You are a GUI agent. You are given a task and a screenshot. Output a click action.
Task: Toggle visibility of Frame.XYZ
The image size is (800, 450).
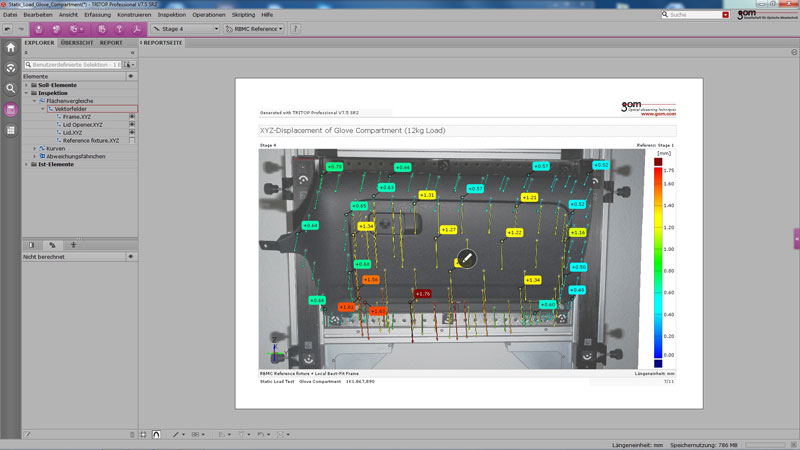pos(131,117)
